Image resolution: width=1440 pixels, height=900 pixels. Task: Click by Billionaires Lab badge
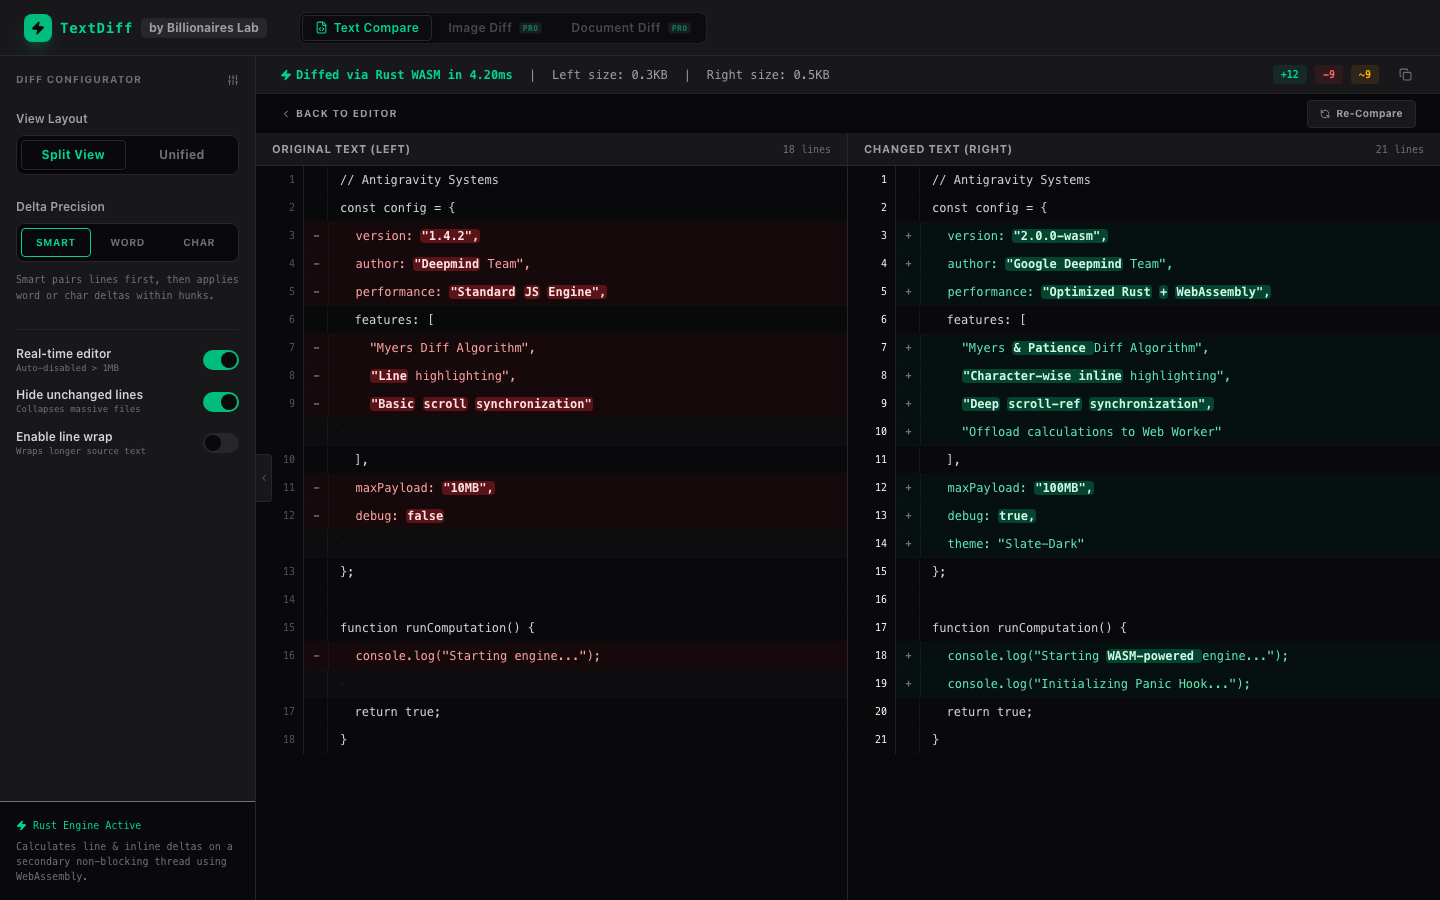coord(204,28)
